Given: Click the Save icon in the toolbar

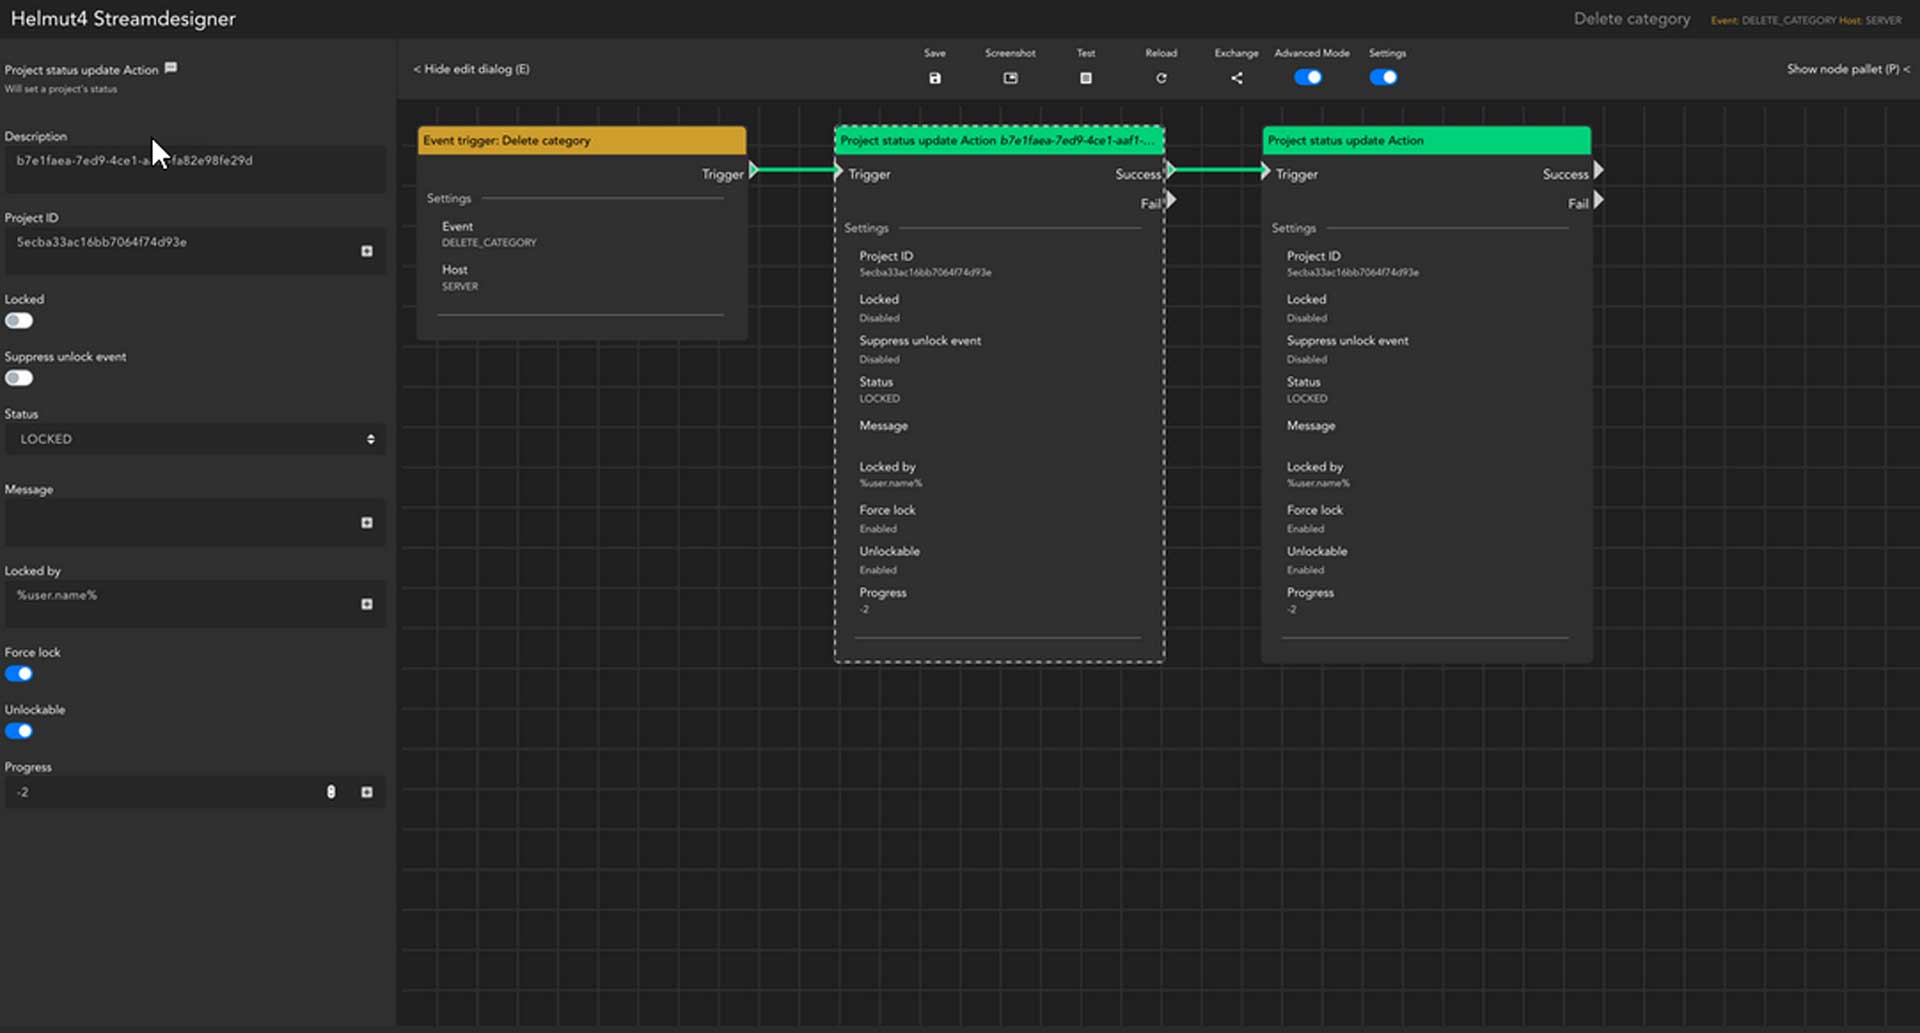Looking at the screenshot, I should [934, 78].
